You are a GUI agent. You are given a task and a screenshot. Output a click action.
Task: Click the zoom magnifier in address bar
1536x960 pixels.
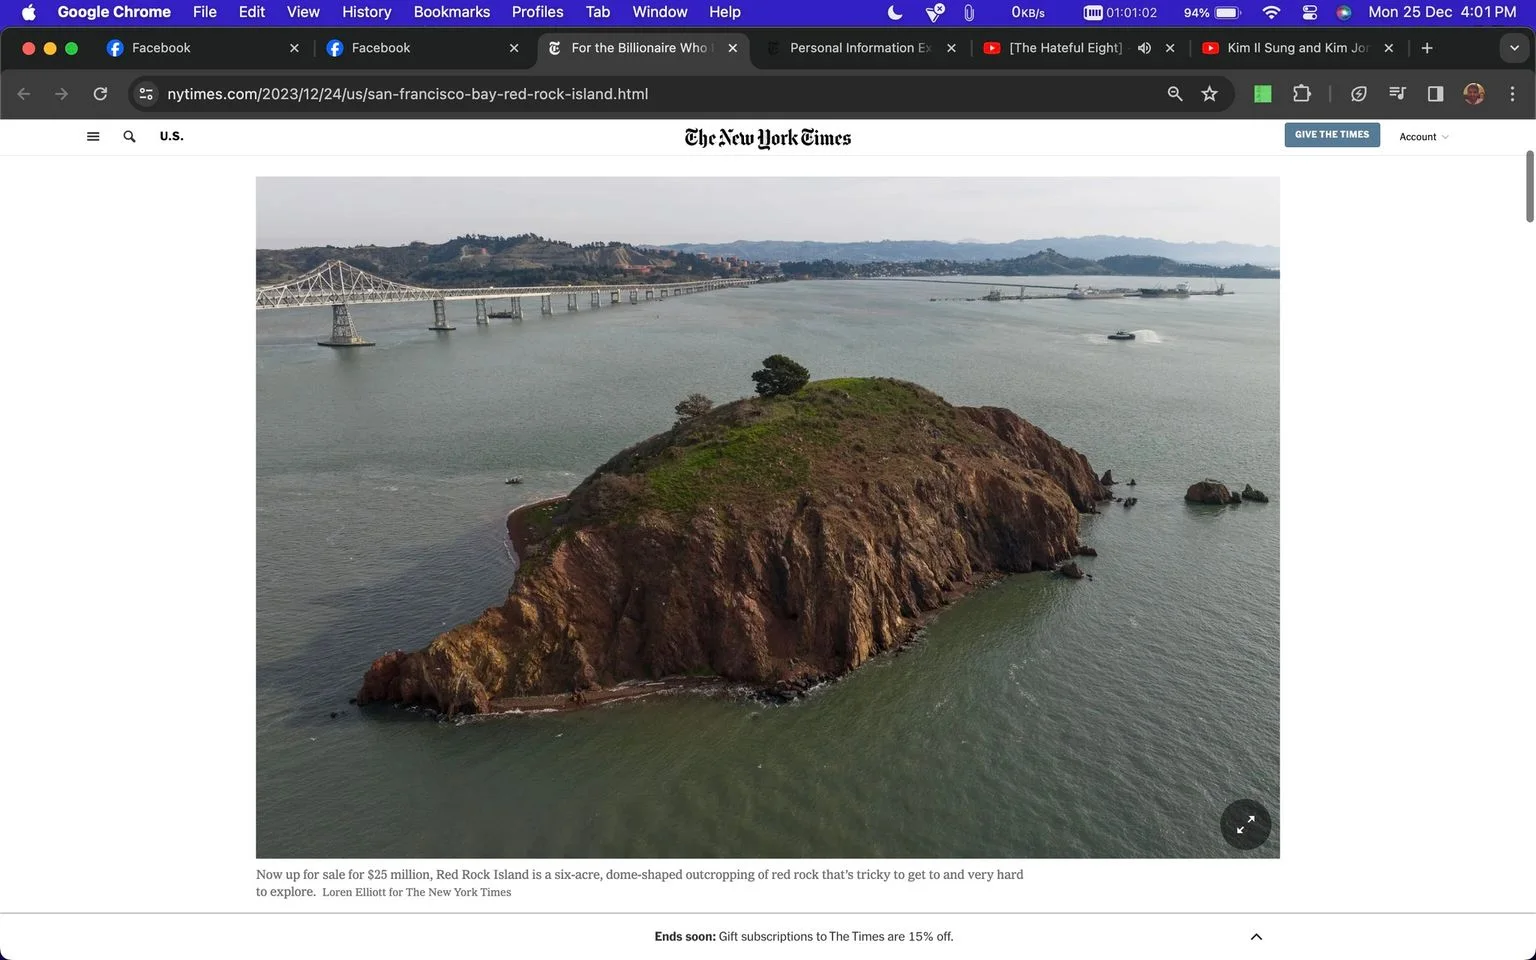click(1175, 94)
